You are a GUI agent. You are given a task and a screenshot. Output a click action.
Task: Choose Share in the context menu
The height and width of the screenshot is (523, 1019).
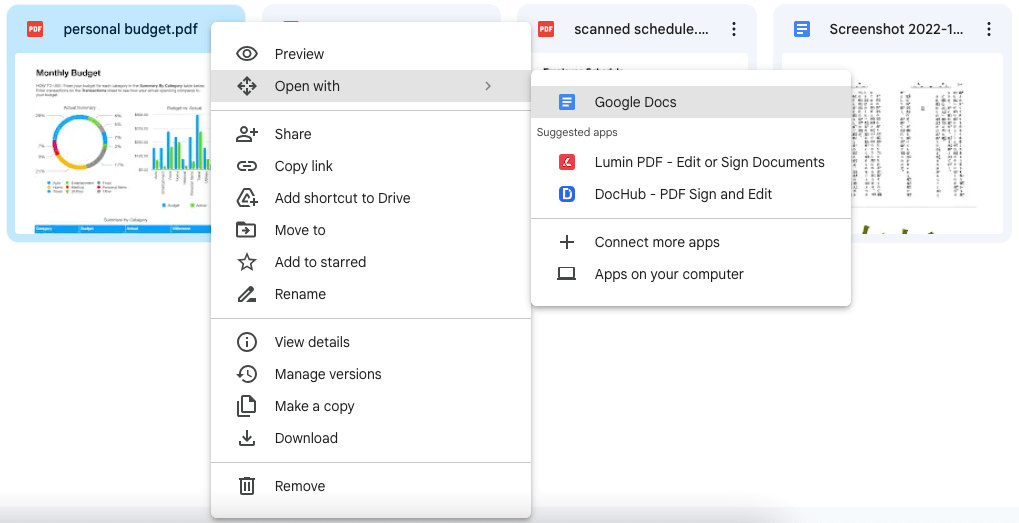pos(370,134)
